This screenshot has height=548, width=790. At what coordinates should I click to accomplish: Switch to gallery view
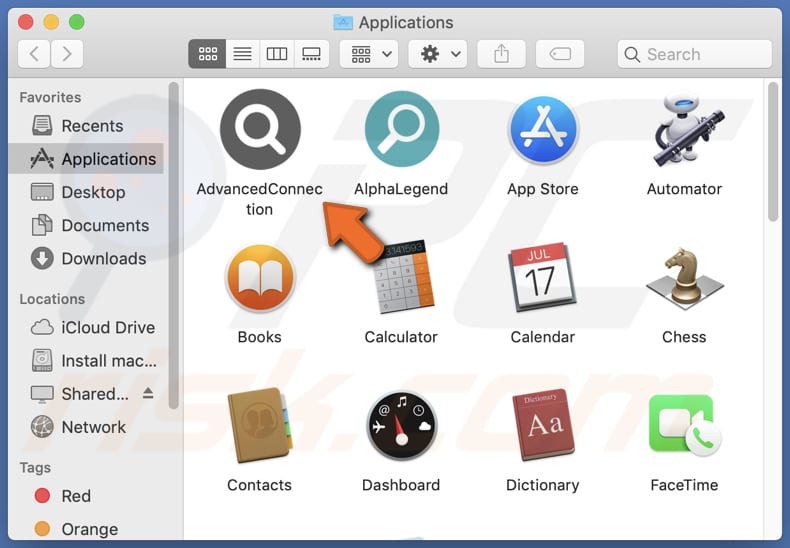pos(311,54)
